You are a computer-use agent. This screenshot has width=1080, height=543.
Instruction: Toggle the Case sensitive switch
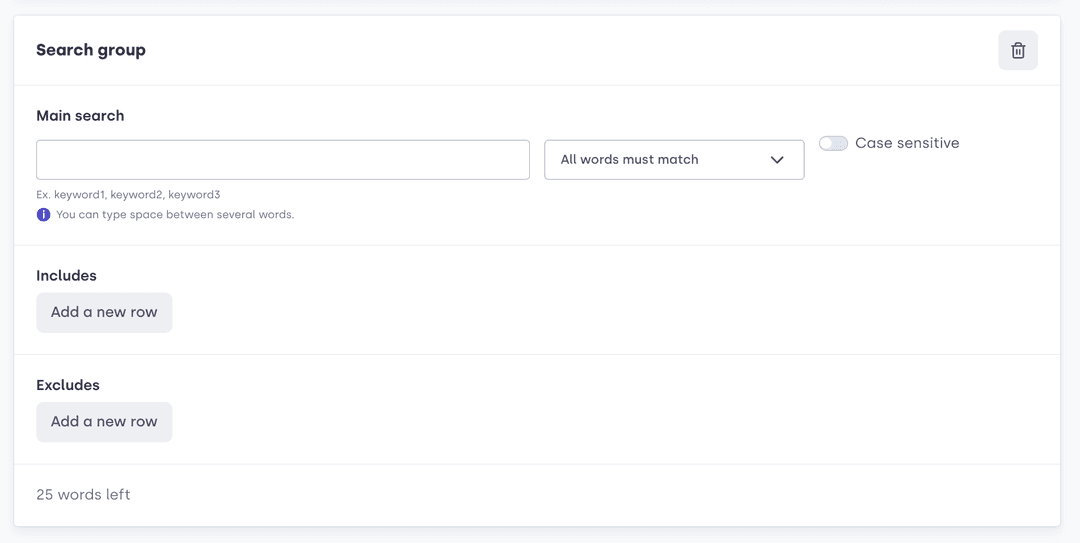point(833,143)
